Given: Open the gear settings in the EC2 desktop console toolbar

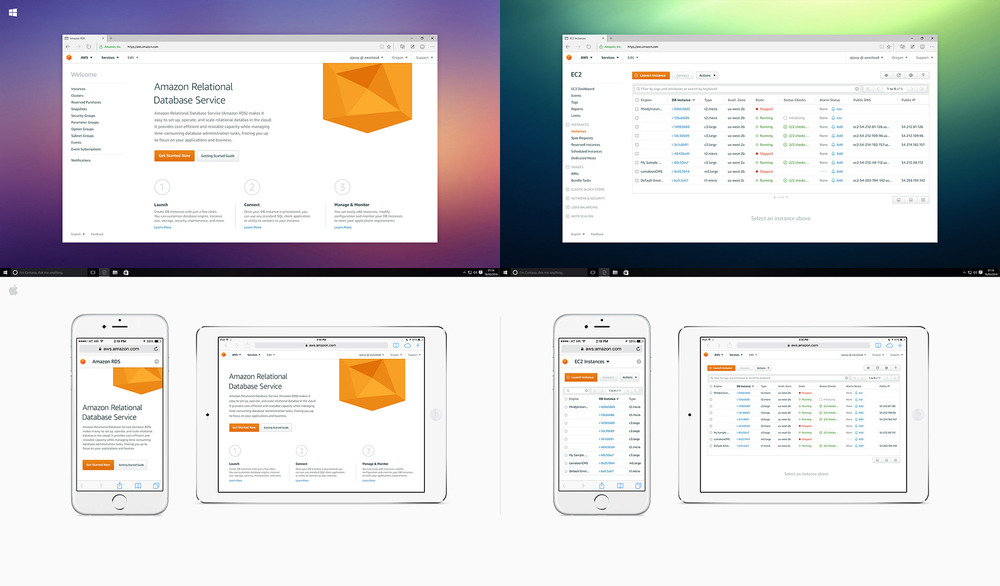Looking at the screenshot, I should point(911,75).
